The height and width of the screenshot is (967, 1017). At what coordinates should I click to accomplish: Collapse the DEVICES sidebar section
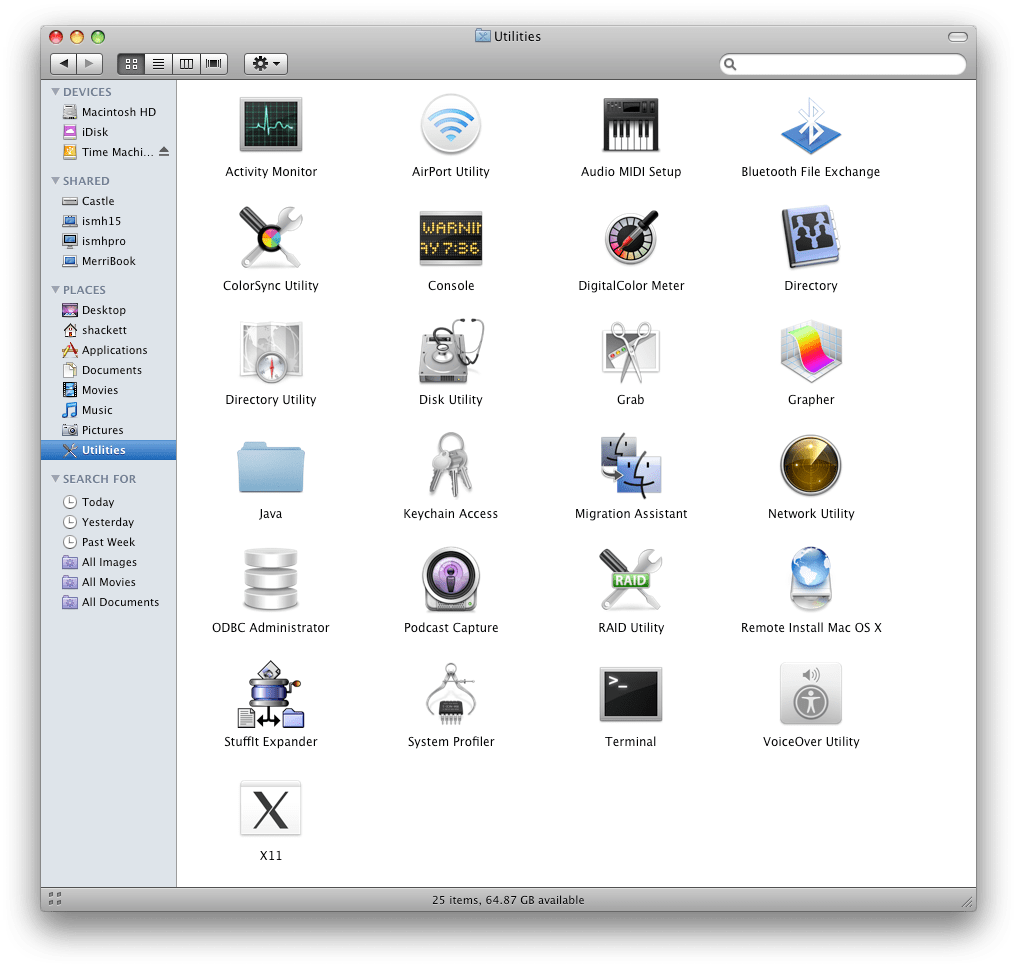pos(56,92)
